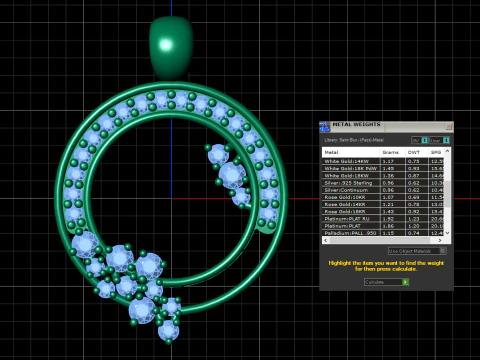480x360 pixels.
Task: Click the 0.96 grams value for Sterling silver
Action: pos(388,183)
